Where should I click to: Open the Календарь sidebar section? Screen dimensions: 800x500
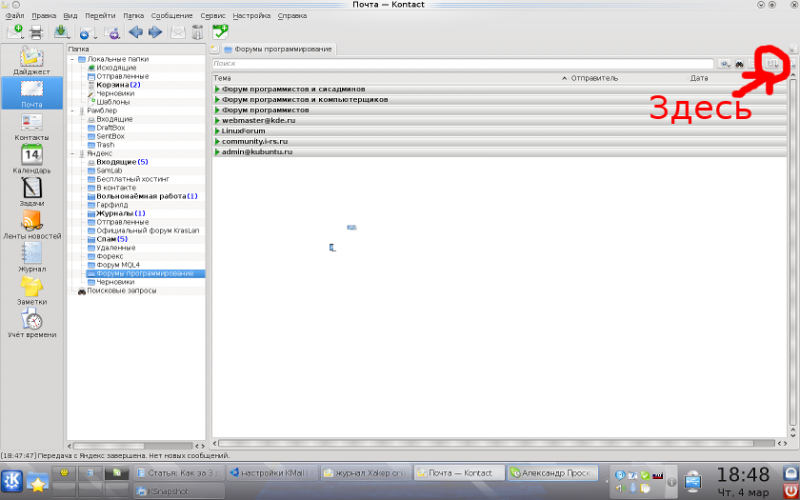[x=32, y=159]
